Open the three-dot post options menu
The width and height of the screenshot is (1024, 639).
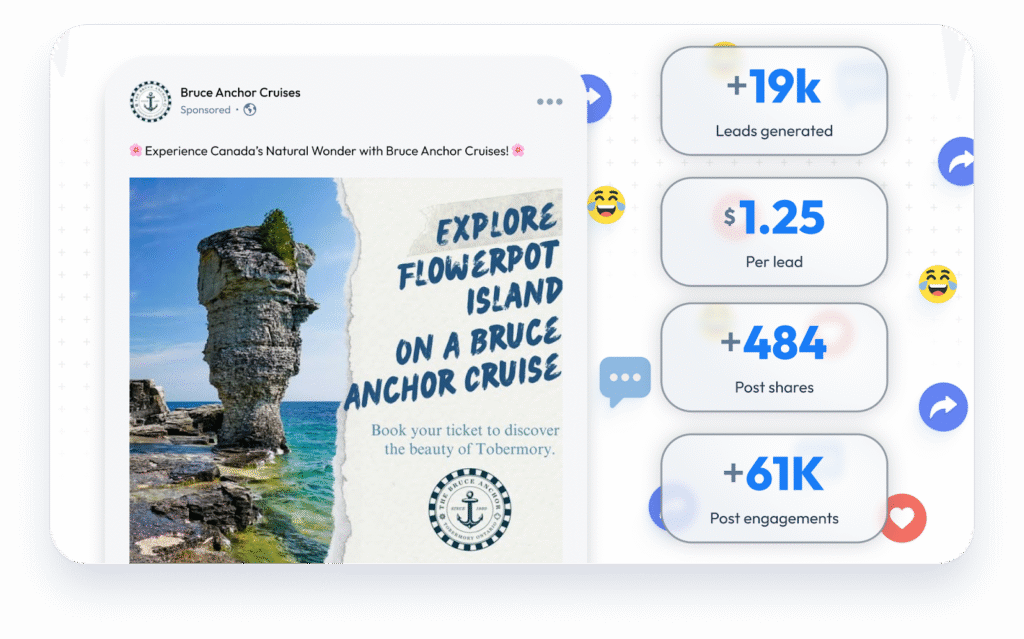(x=549, y=101)
